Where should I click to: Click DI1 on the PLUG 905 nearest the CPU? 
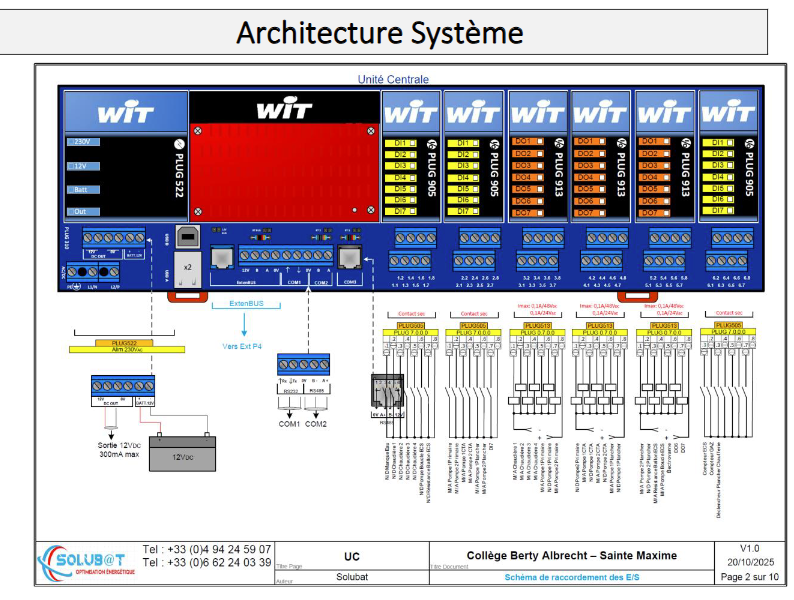[x=401, y=143]
